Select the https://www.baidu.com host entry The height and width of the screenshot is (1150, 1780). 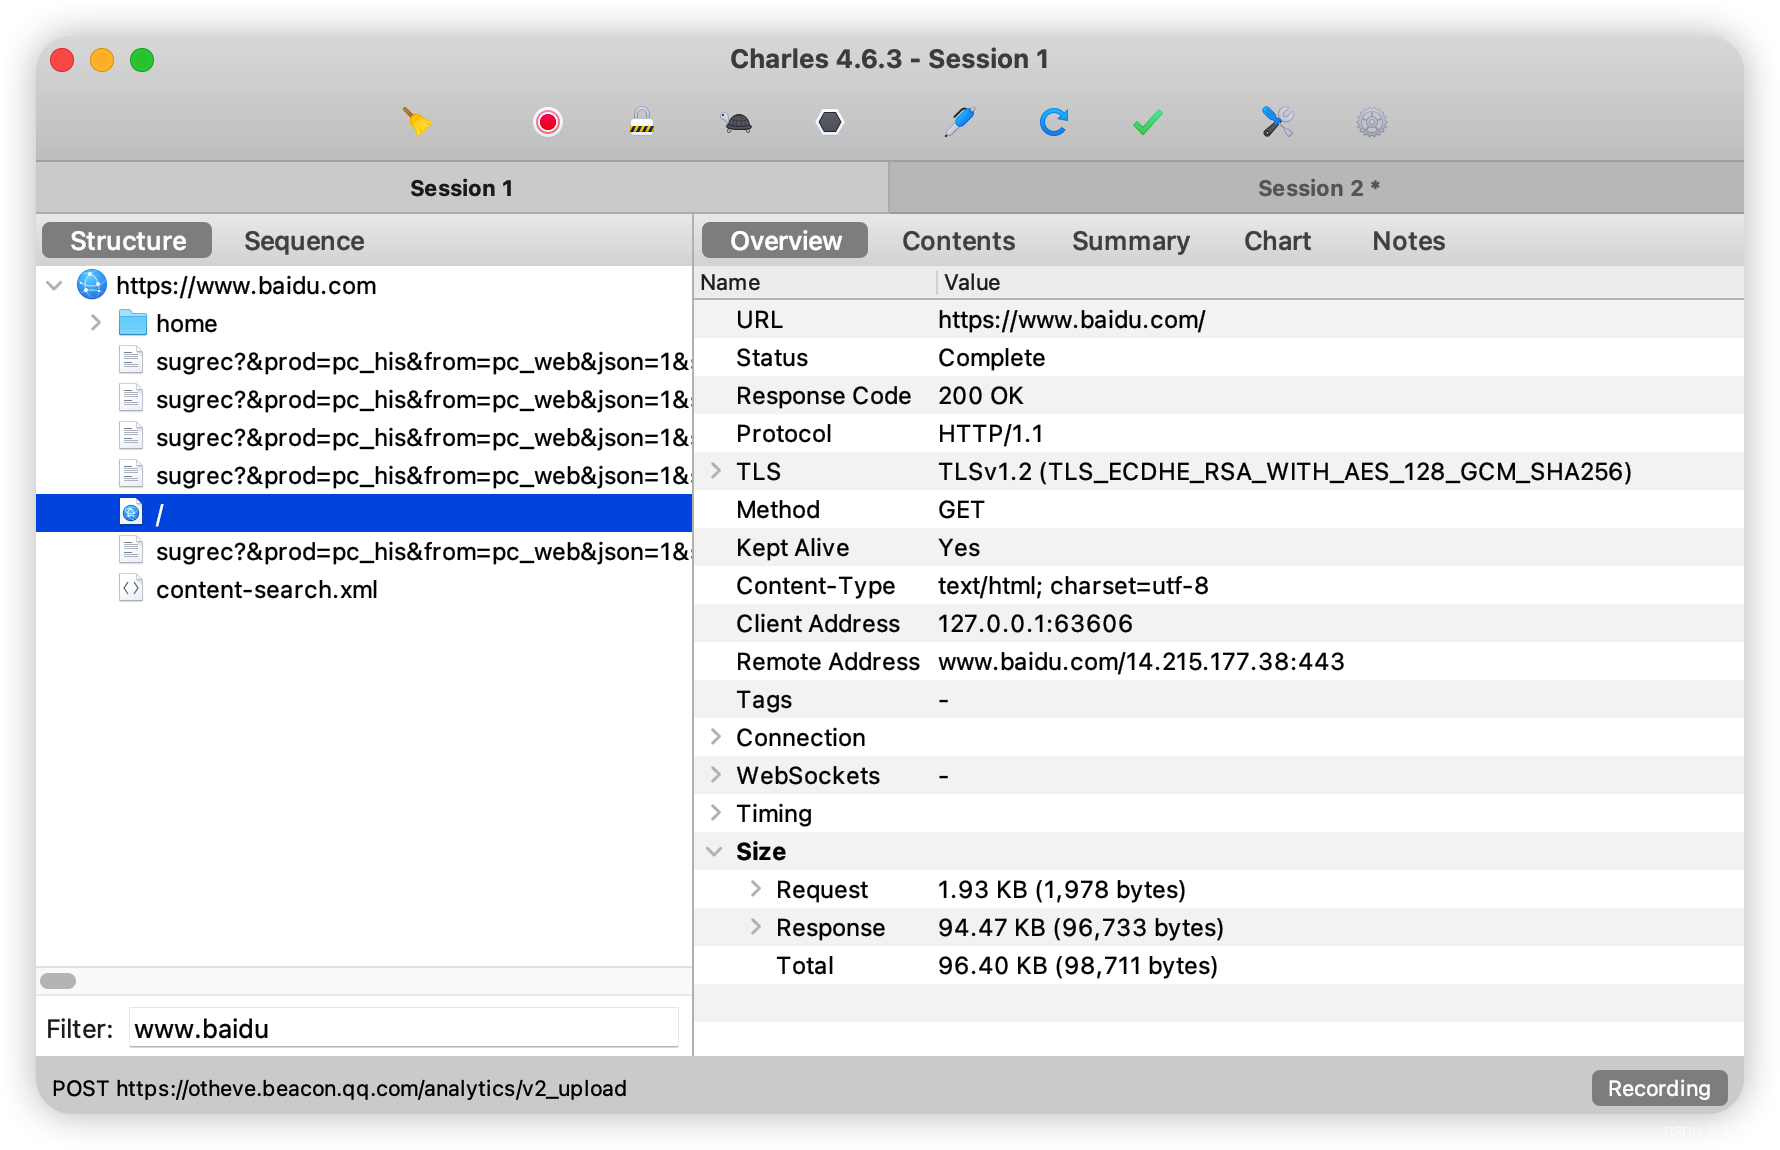click(x=246, y=285)
